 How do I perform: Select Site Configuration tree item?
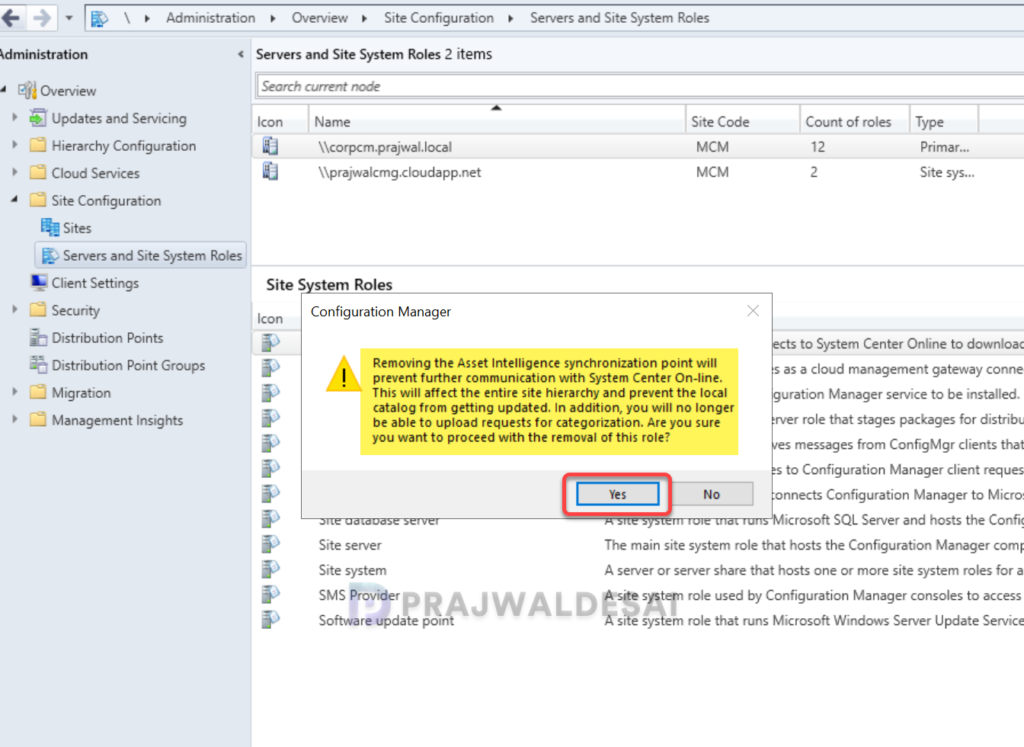[x=106, y=200]
